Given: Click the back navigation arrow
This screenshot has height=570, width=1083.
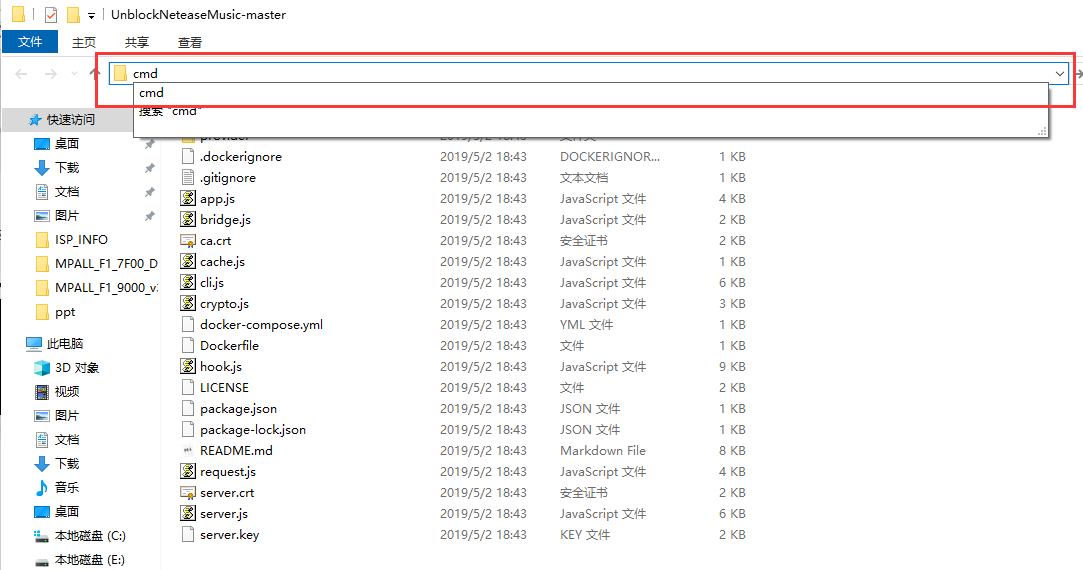Looking at the screenshot, I should [x=22, y=74].
